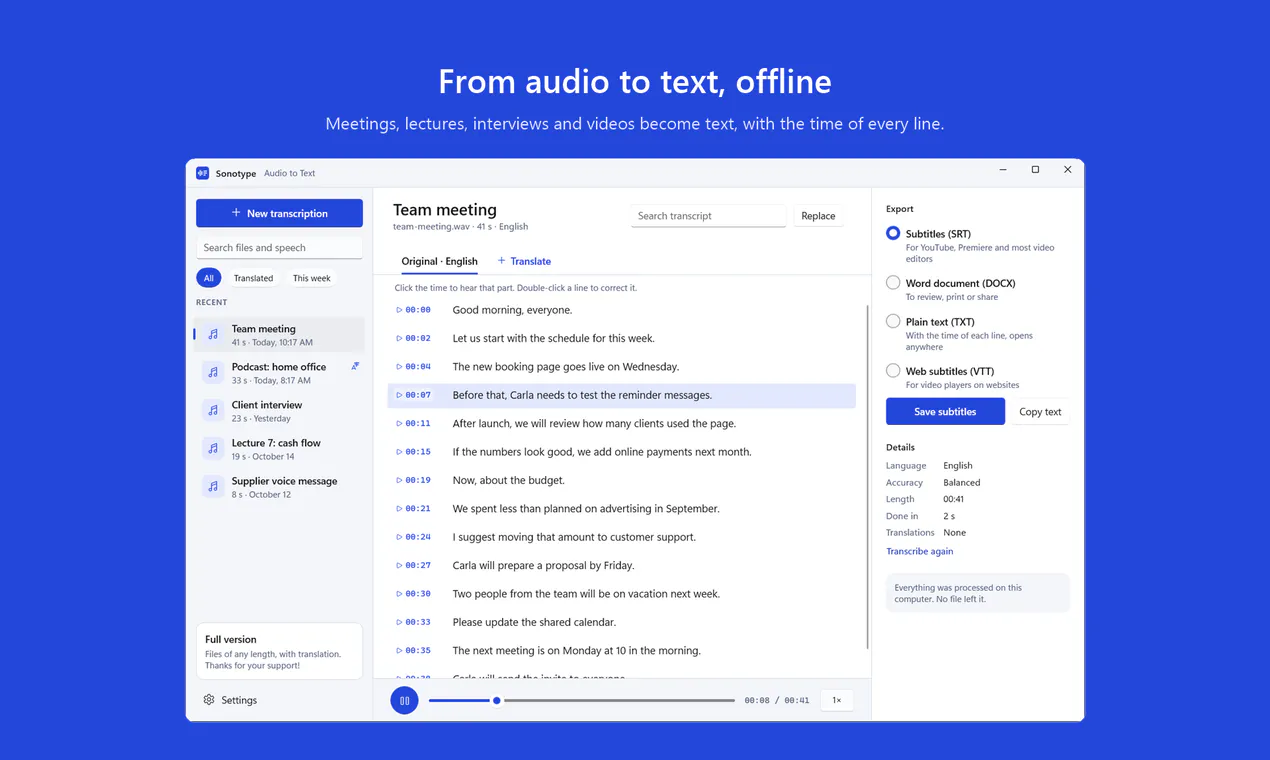Pick the Web subtitles (VTT) option

893,371
